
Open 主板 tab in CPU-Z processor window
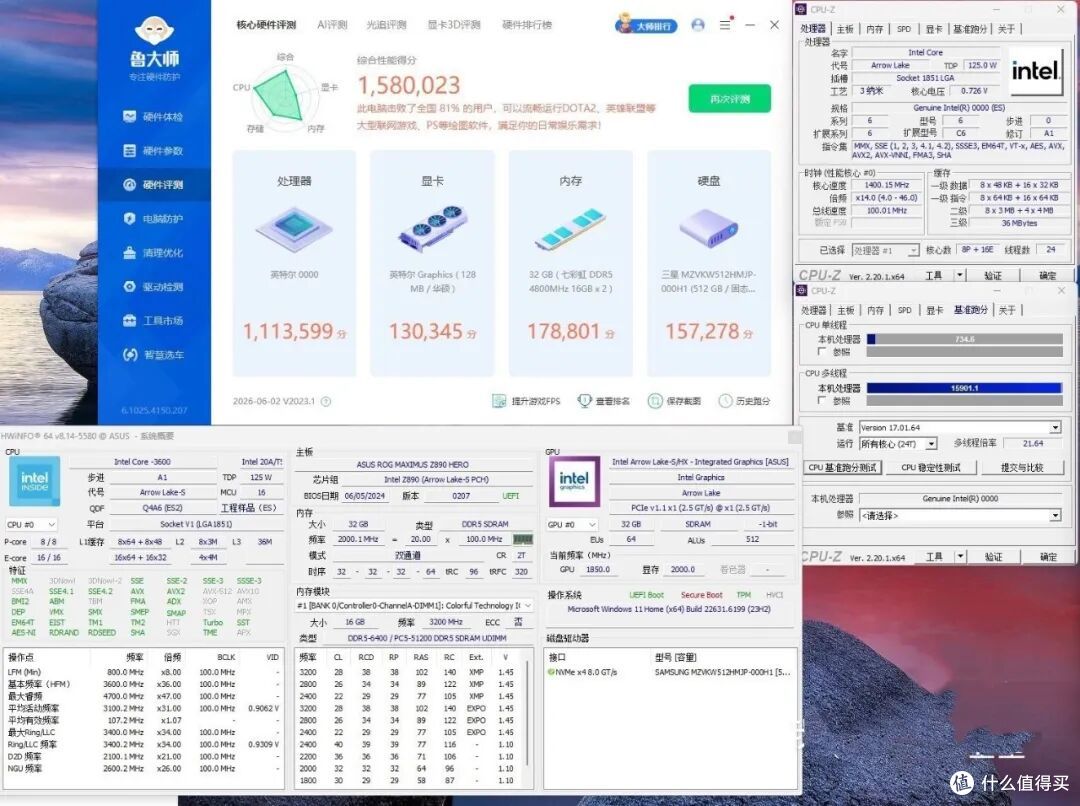[844, 29]
